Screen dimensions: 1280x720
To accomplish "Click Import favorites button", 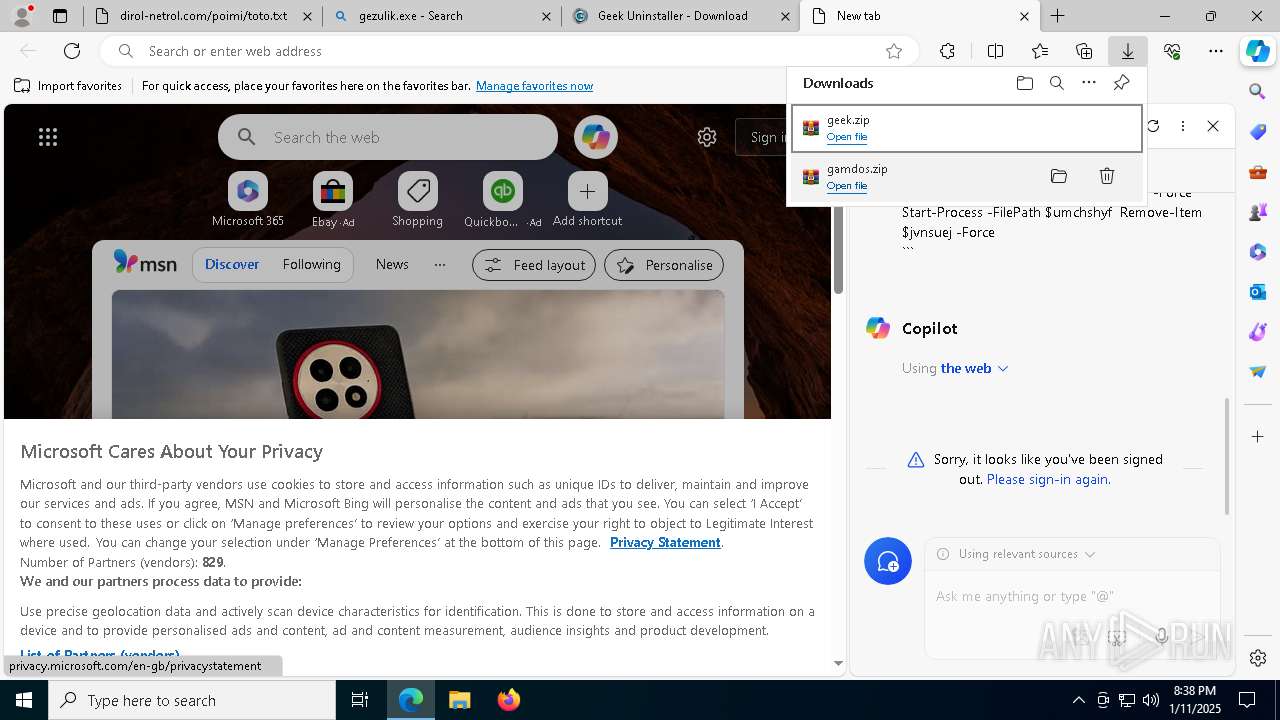I will (68, 86).
